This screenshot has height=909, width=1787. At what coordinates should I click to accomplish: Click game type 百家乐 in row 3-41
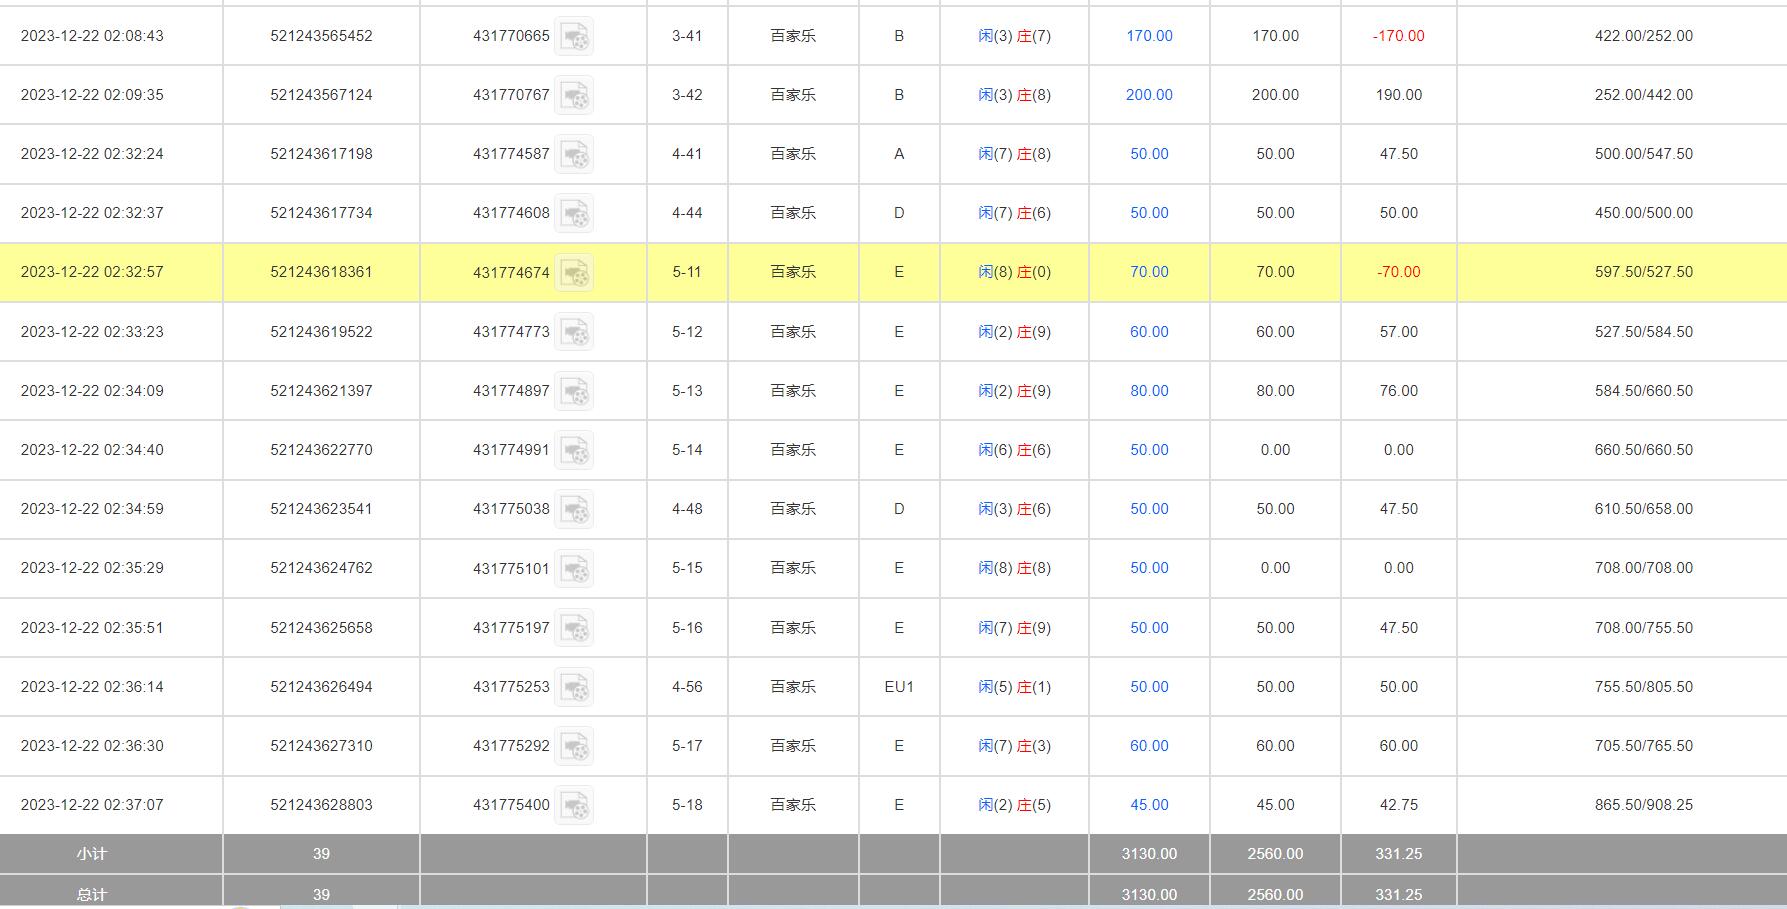tap(793, 36)
